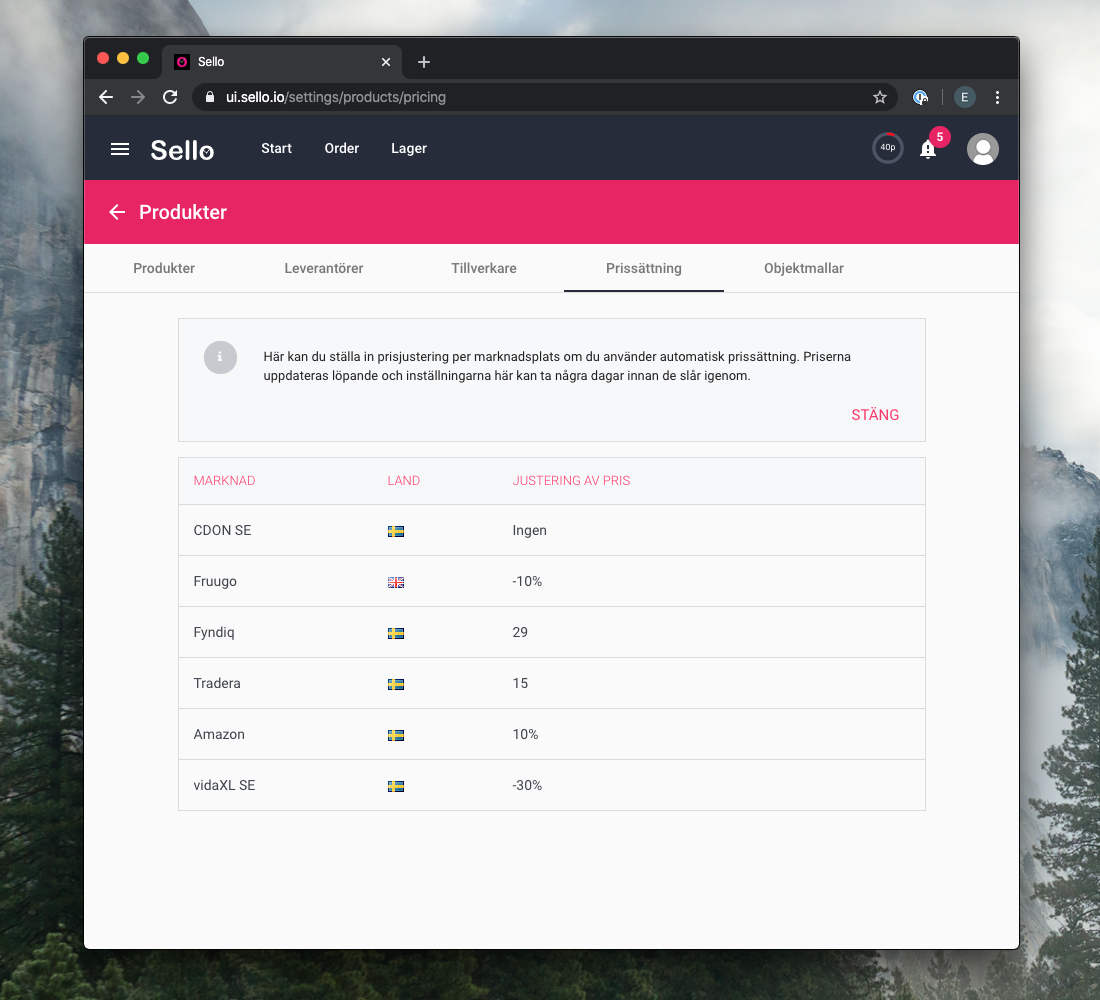
Task: Switch to the Produkter tab
Action: [164, 268]
